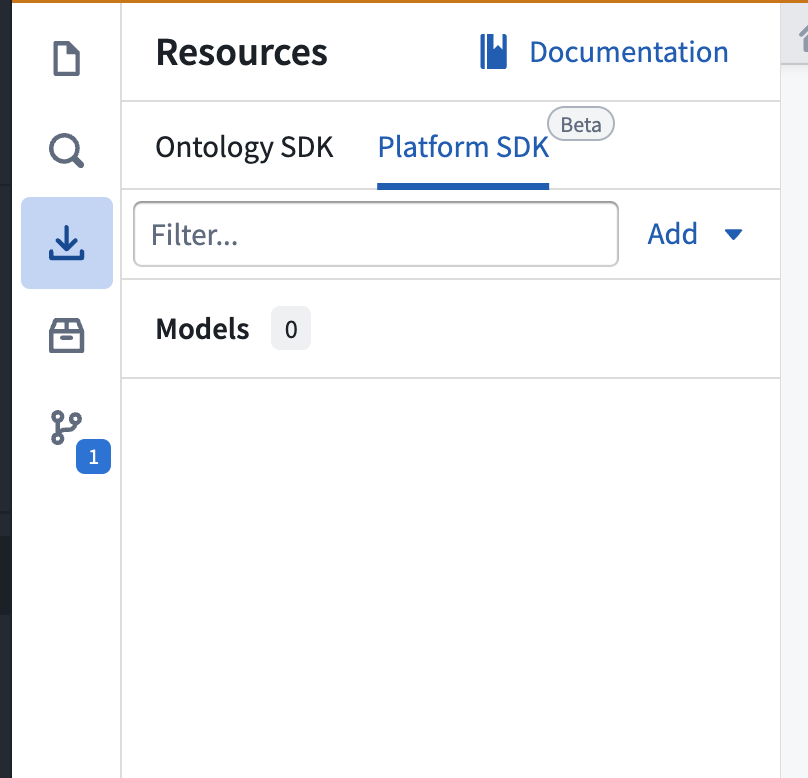Click the Models label text
This screenshot has width=808, height=778.
click(202, 328)
